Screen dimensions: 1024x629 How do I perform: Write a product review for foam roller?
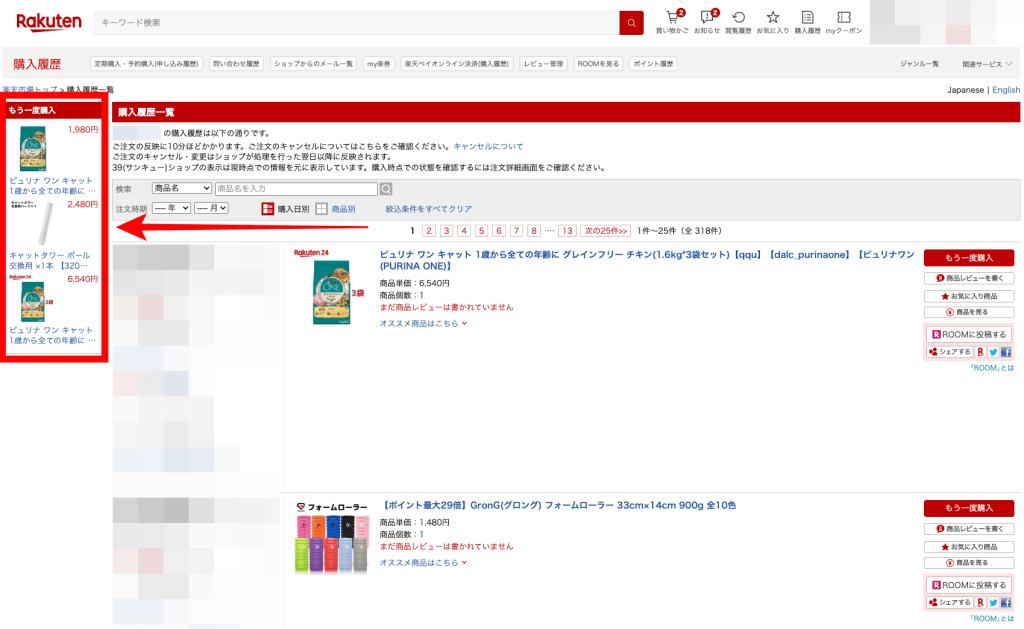tap(969, 529)
